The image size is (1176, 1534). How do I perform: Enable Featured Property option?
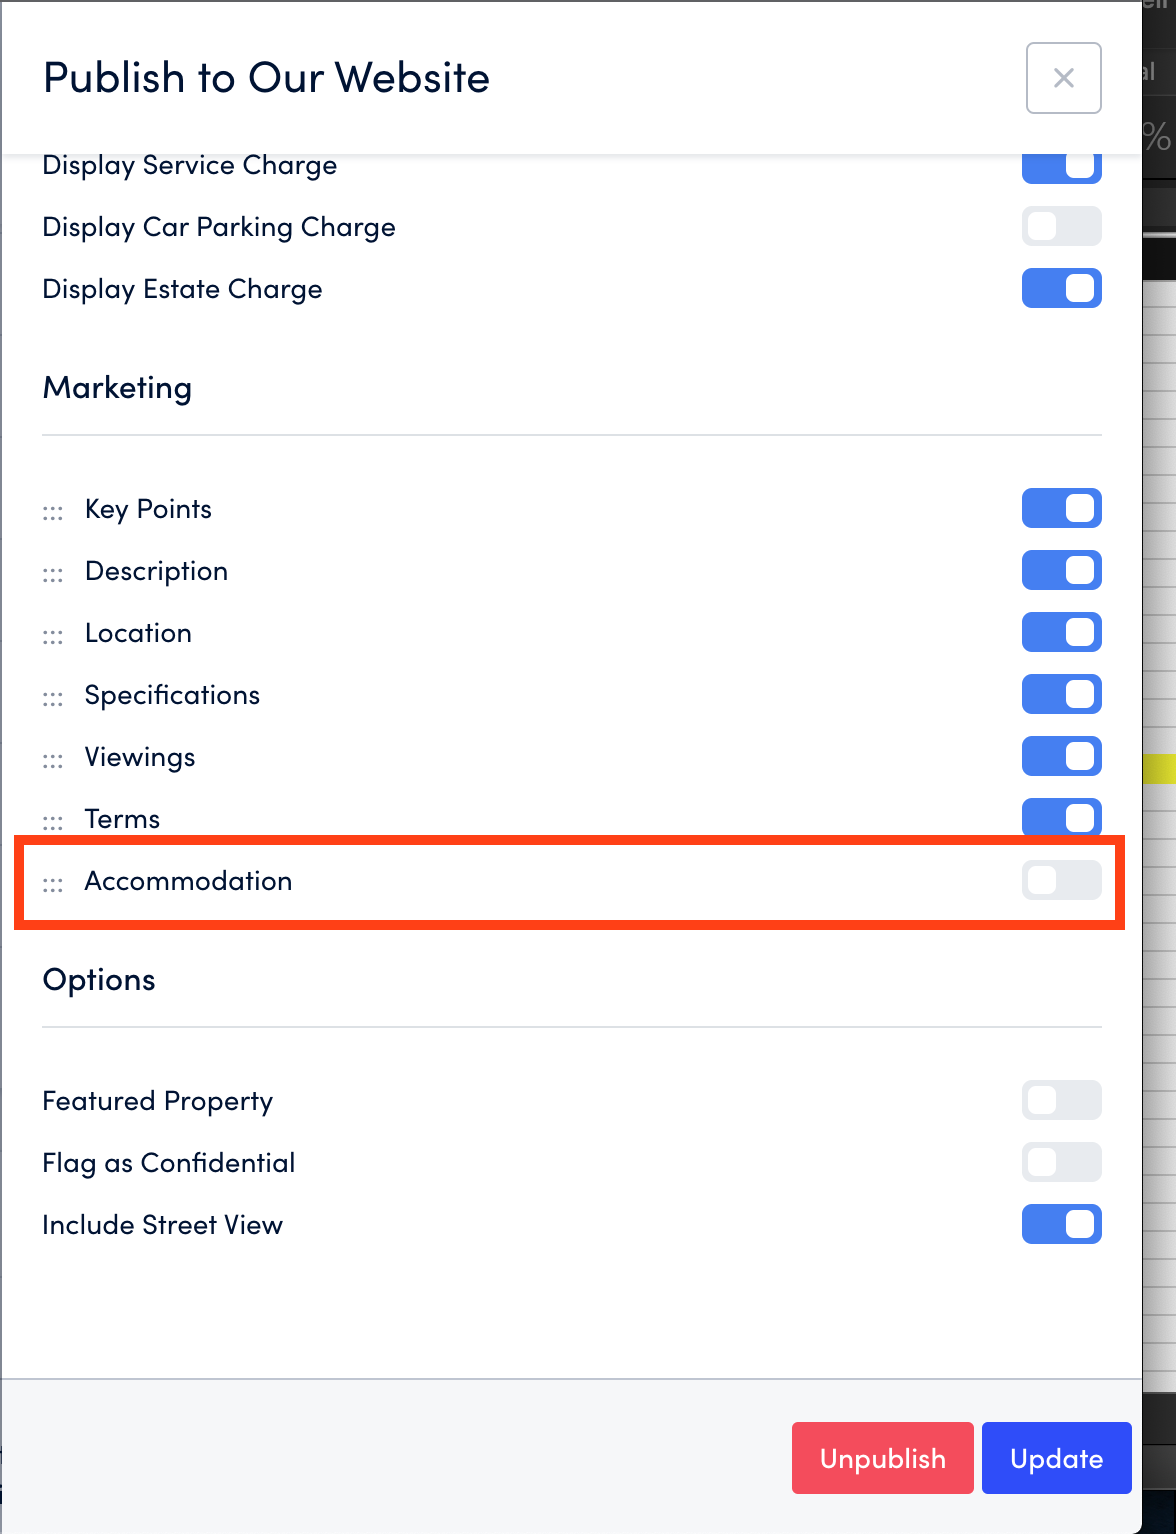(x=1061, y=1100)
